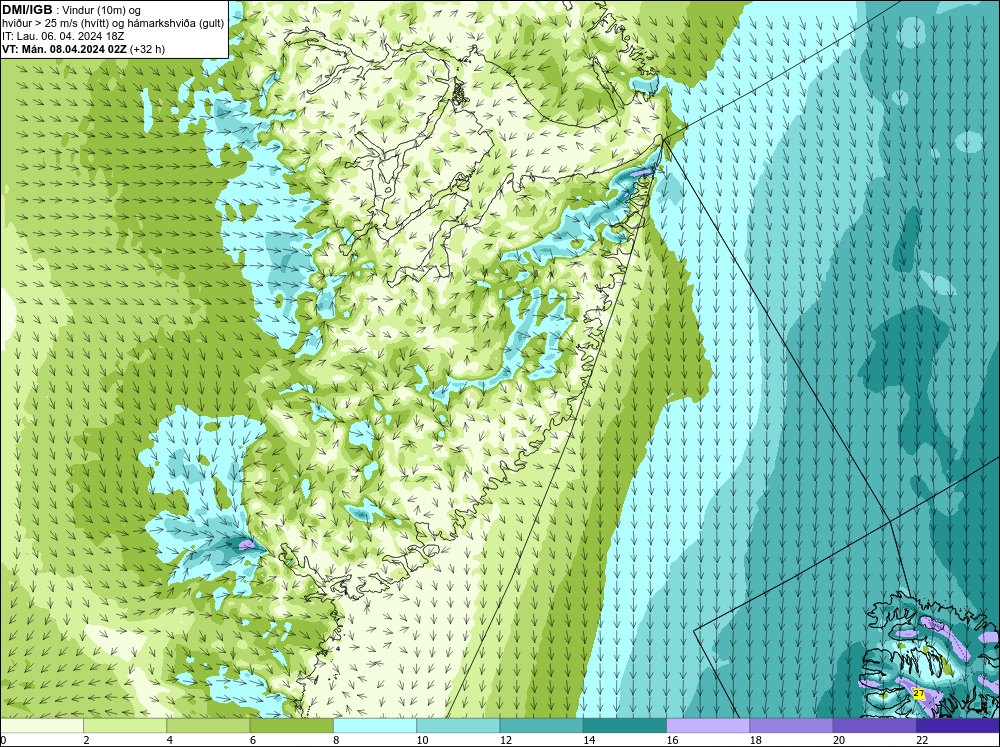The width and height of the screenshot is (1000, 747).
Task: Click the '20' label on the color scale
Action: (x=839, y=740)
